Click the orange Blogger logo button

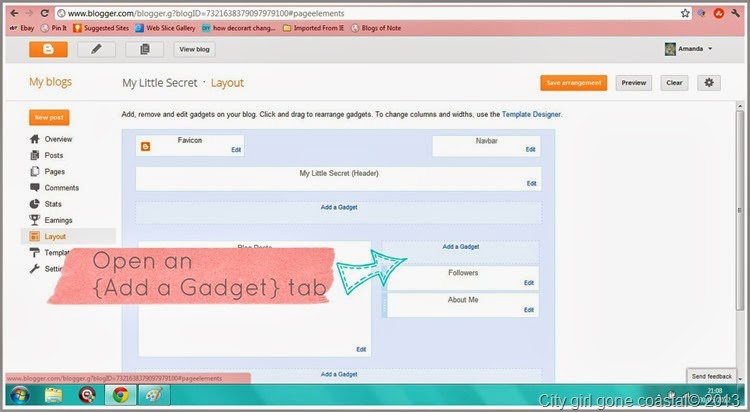tap(48, 49)
